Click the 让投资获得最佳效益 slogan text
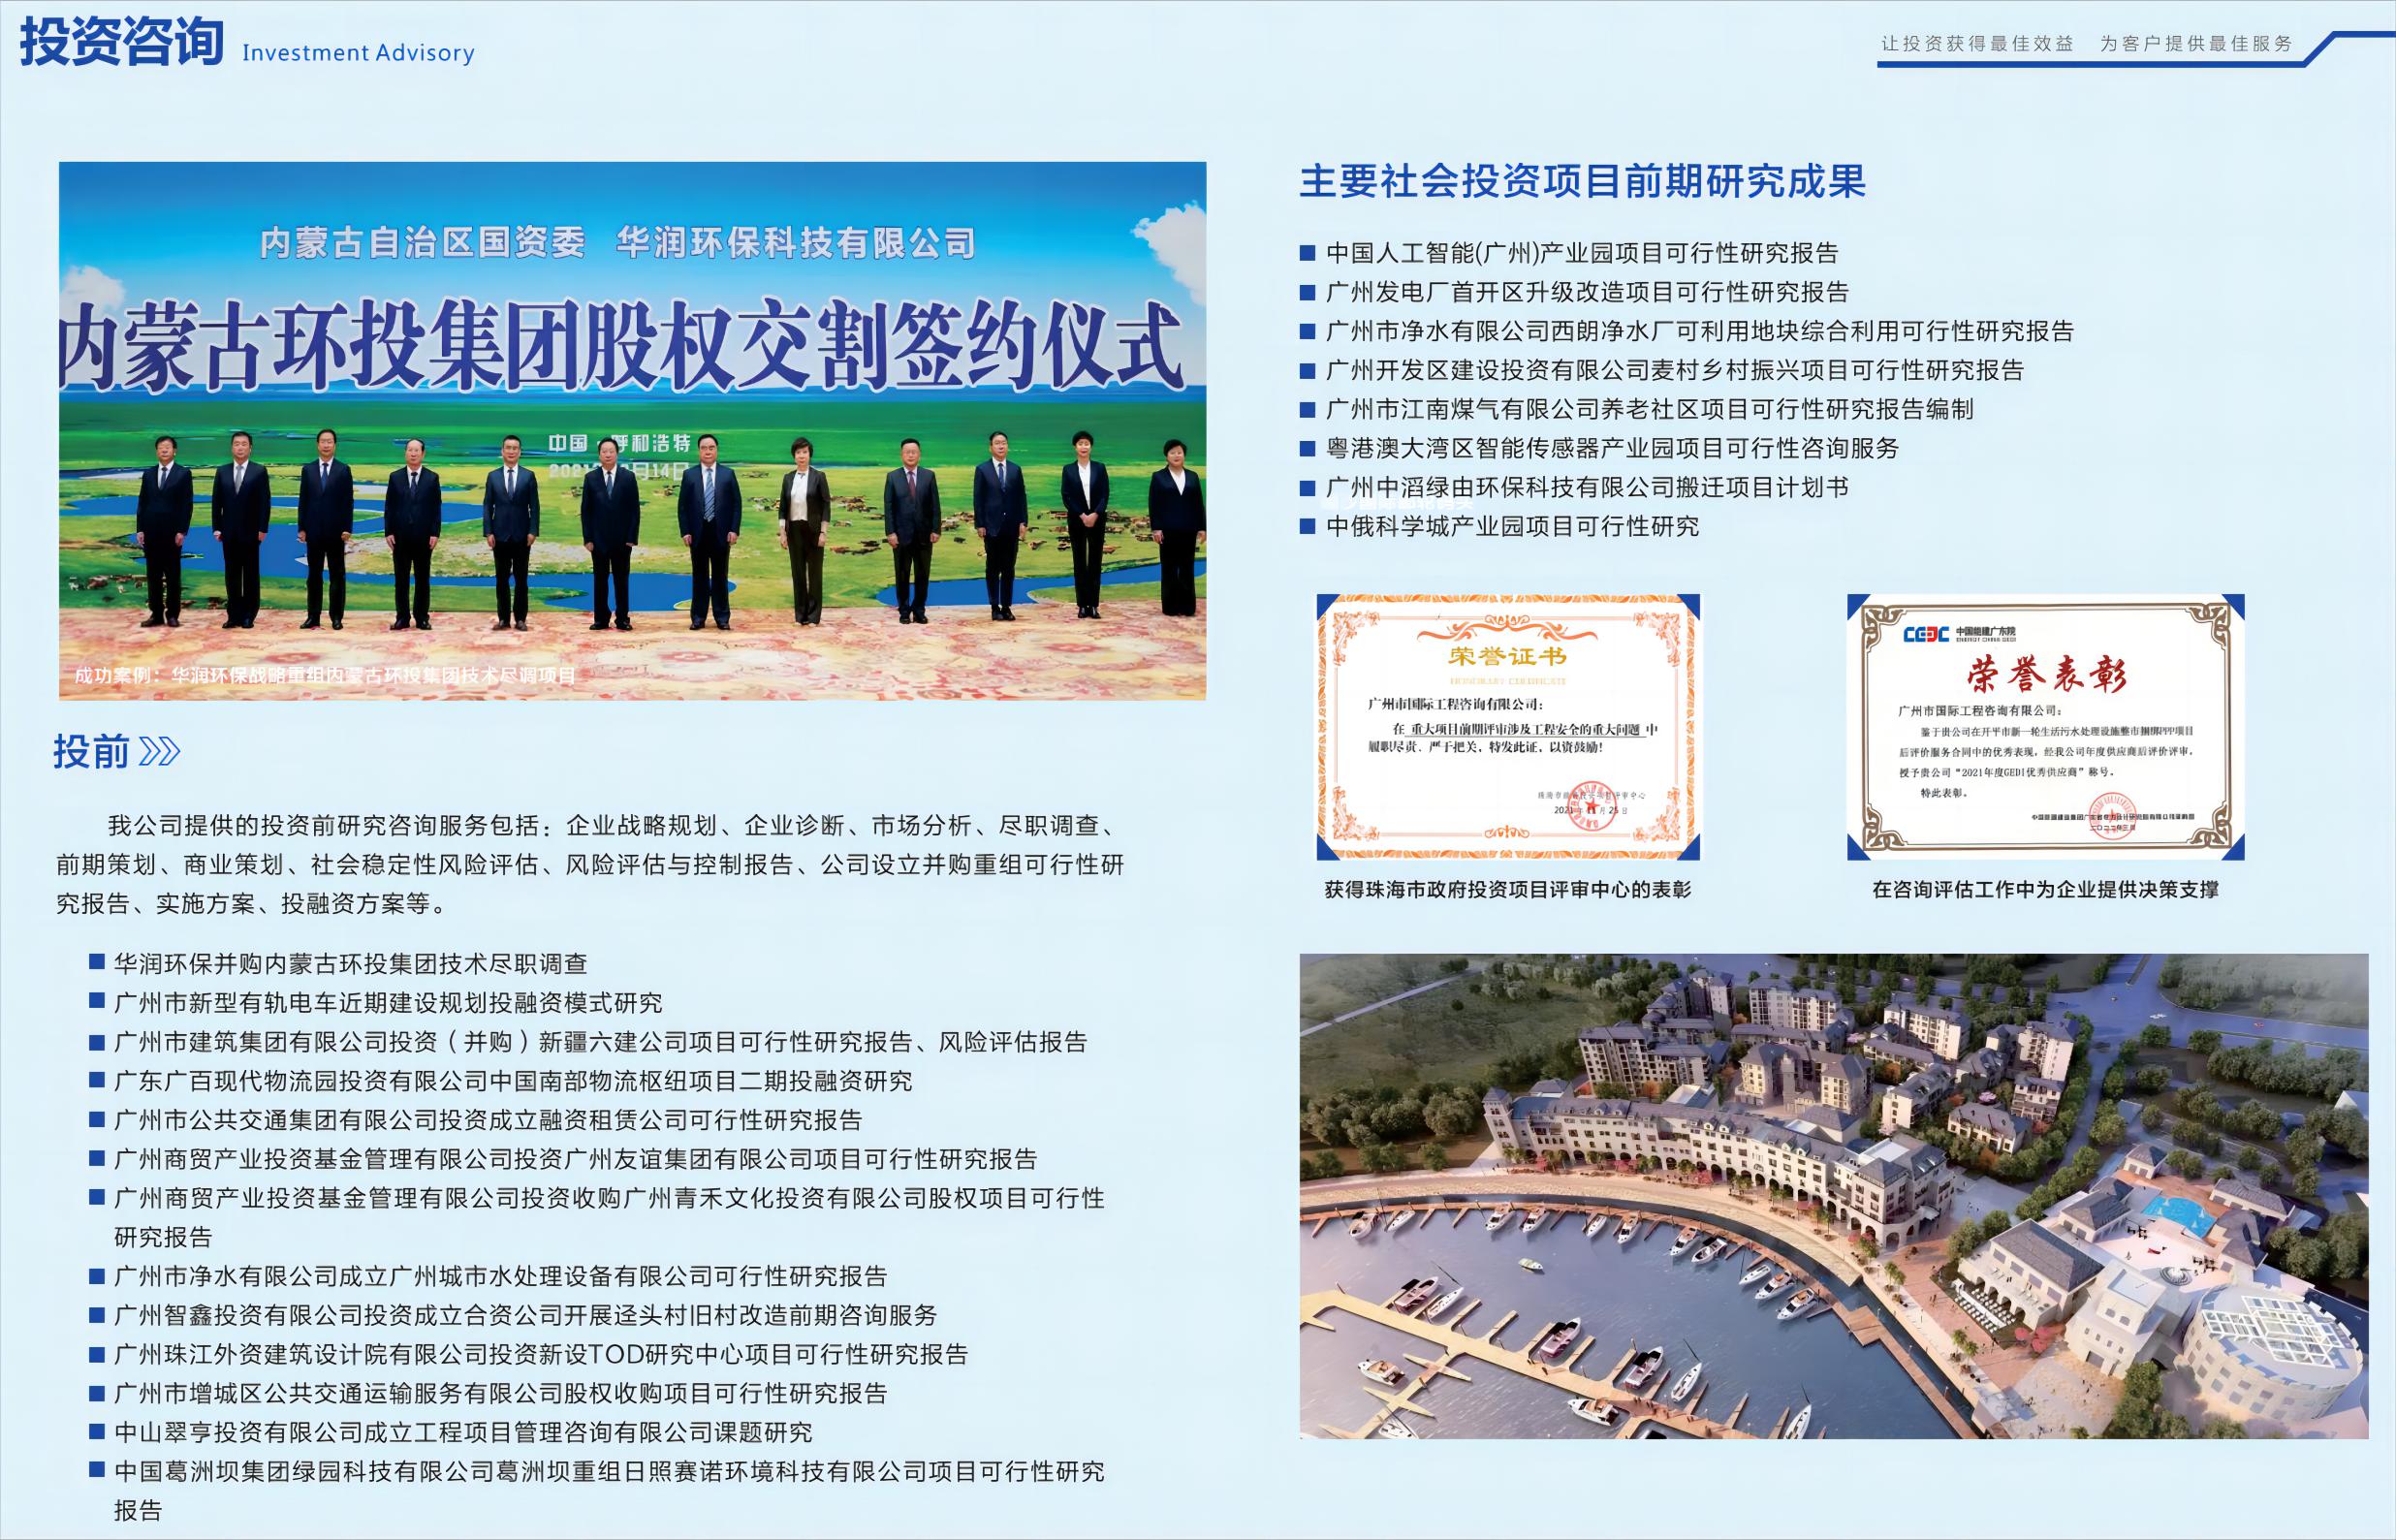2396x1540 pixels. [1977, 44]
